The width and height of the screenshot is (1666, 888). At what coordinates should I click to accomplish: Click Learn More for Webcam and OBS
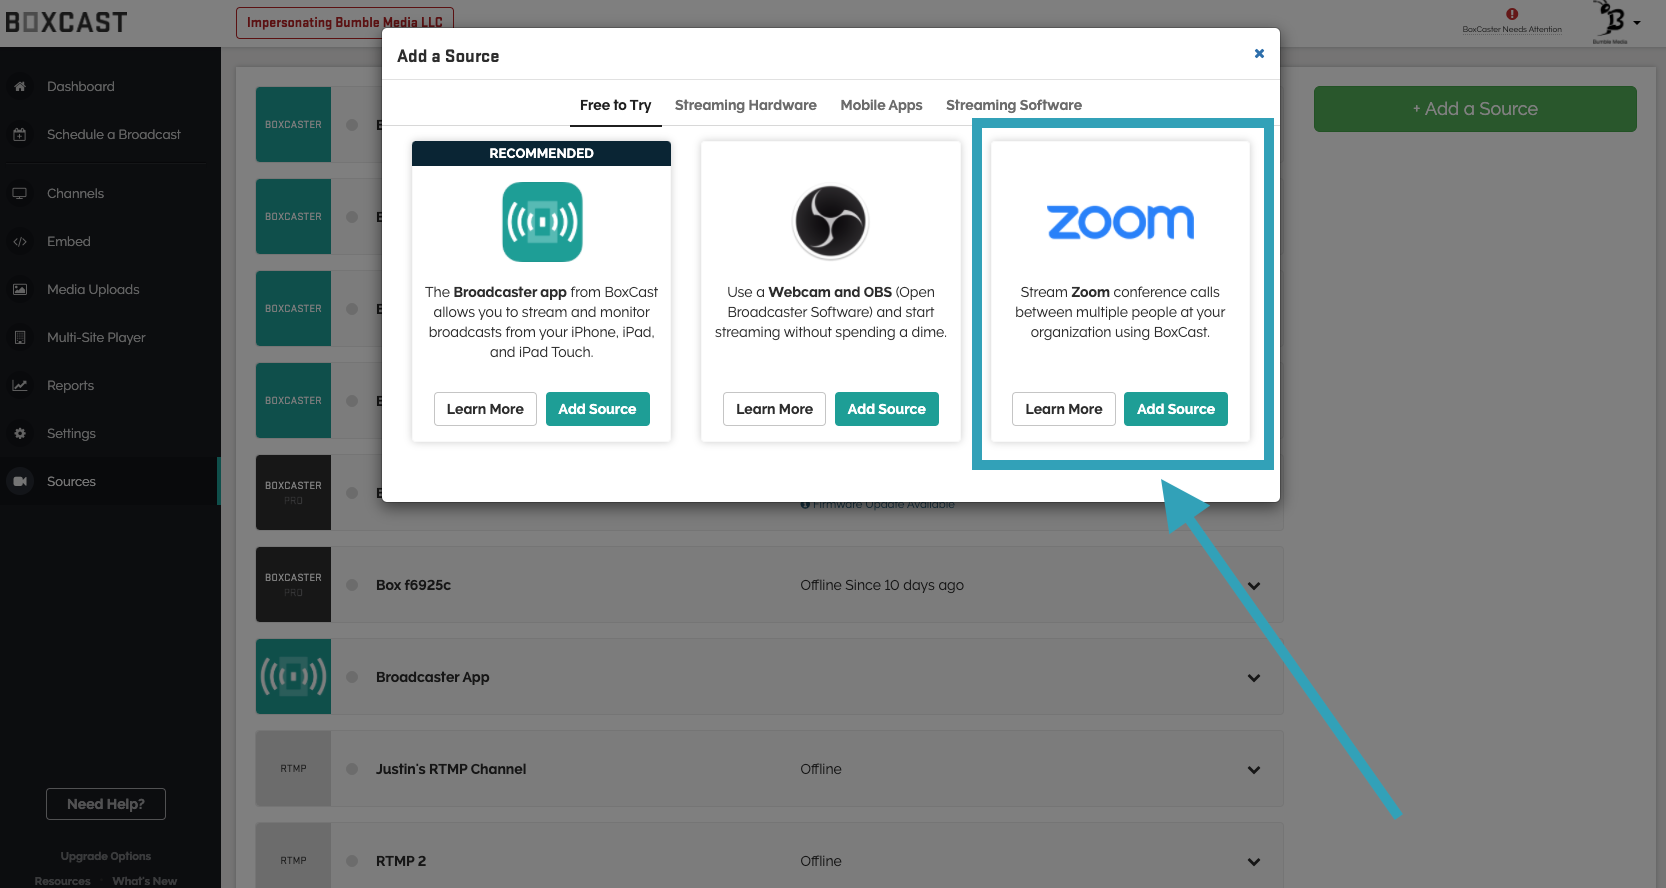[x=774, y=409]
